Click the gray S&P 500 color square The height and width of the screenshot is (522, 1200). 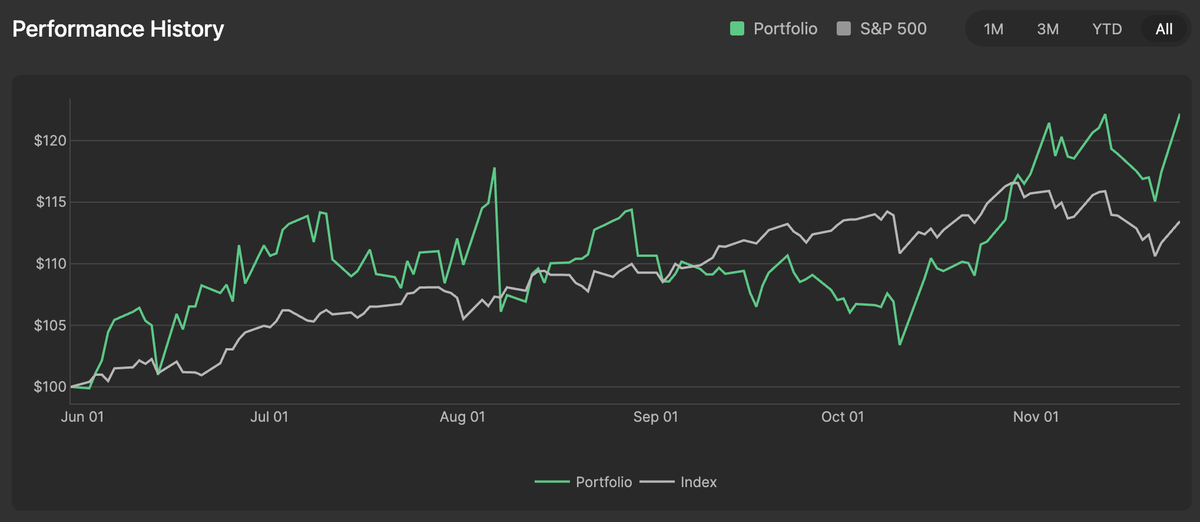coord(843,29)
